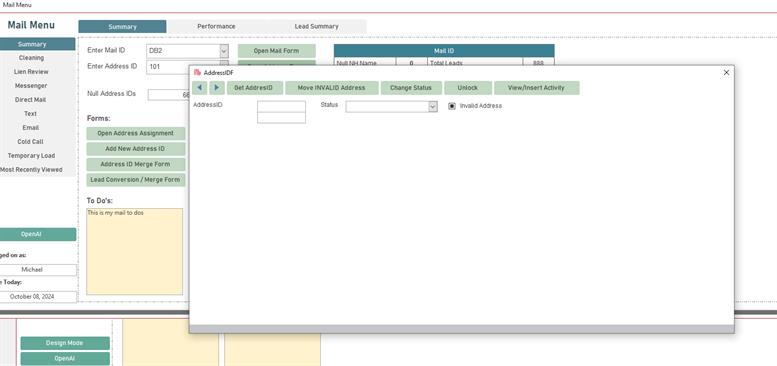Click the lower OpenAI button below Design Mode
Screen dimensions: 777x366
click(65, 359)
